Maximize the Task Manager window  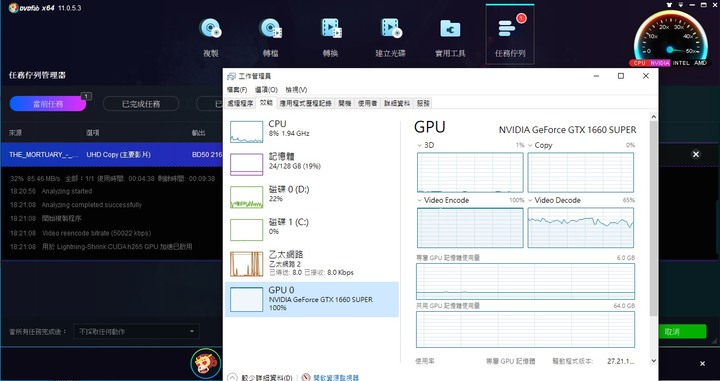[x=621, y=76]
